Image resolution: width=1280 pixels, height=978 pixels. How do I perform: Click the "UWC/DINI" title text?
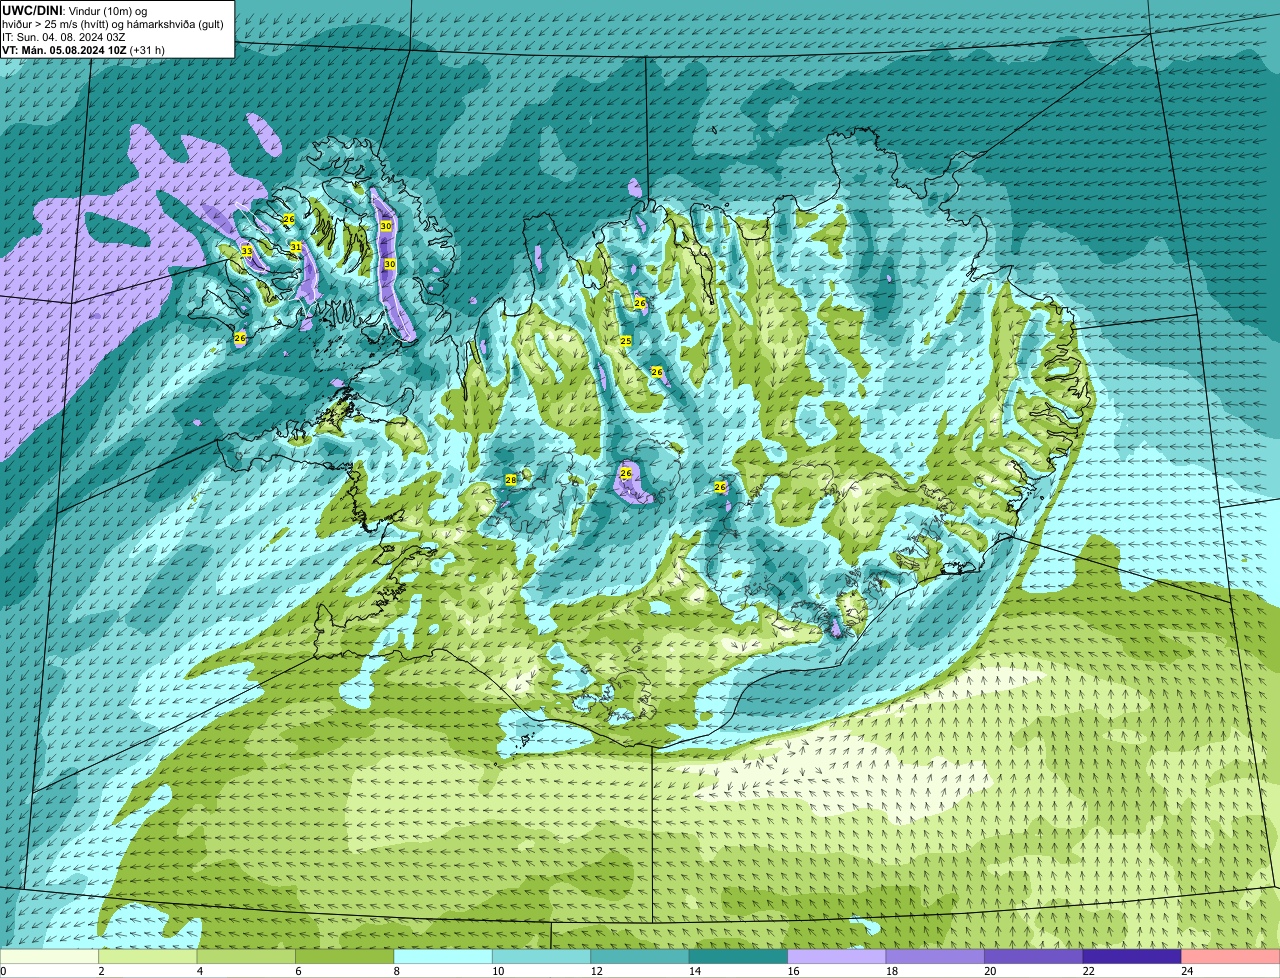click(x=31, y=10)
